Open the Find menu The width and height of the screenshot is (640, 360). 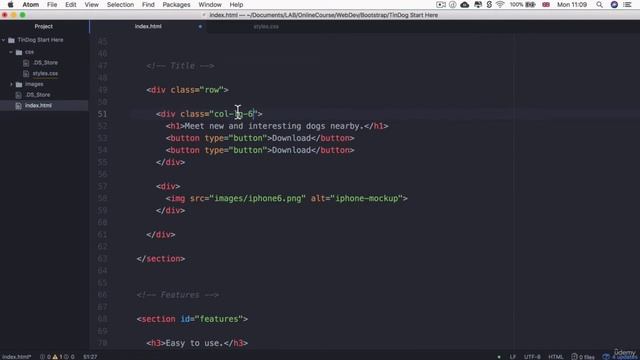point(148,4)
